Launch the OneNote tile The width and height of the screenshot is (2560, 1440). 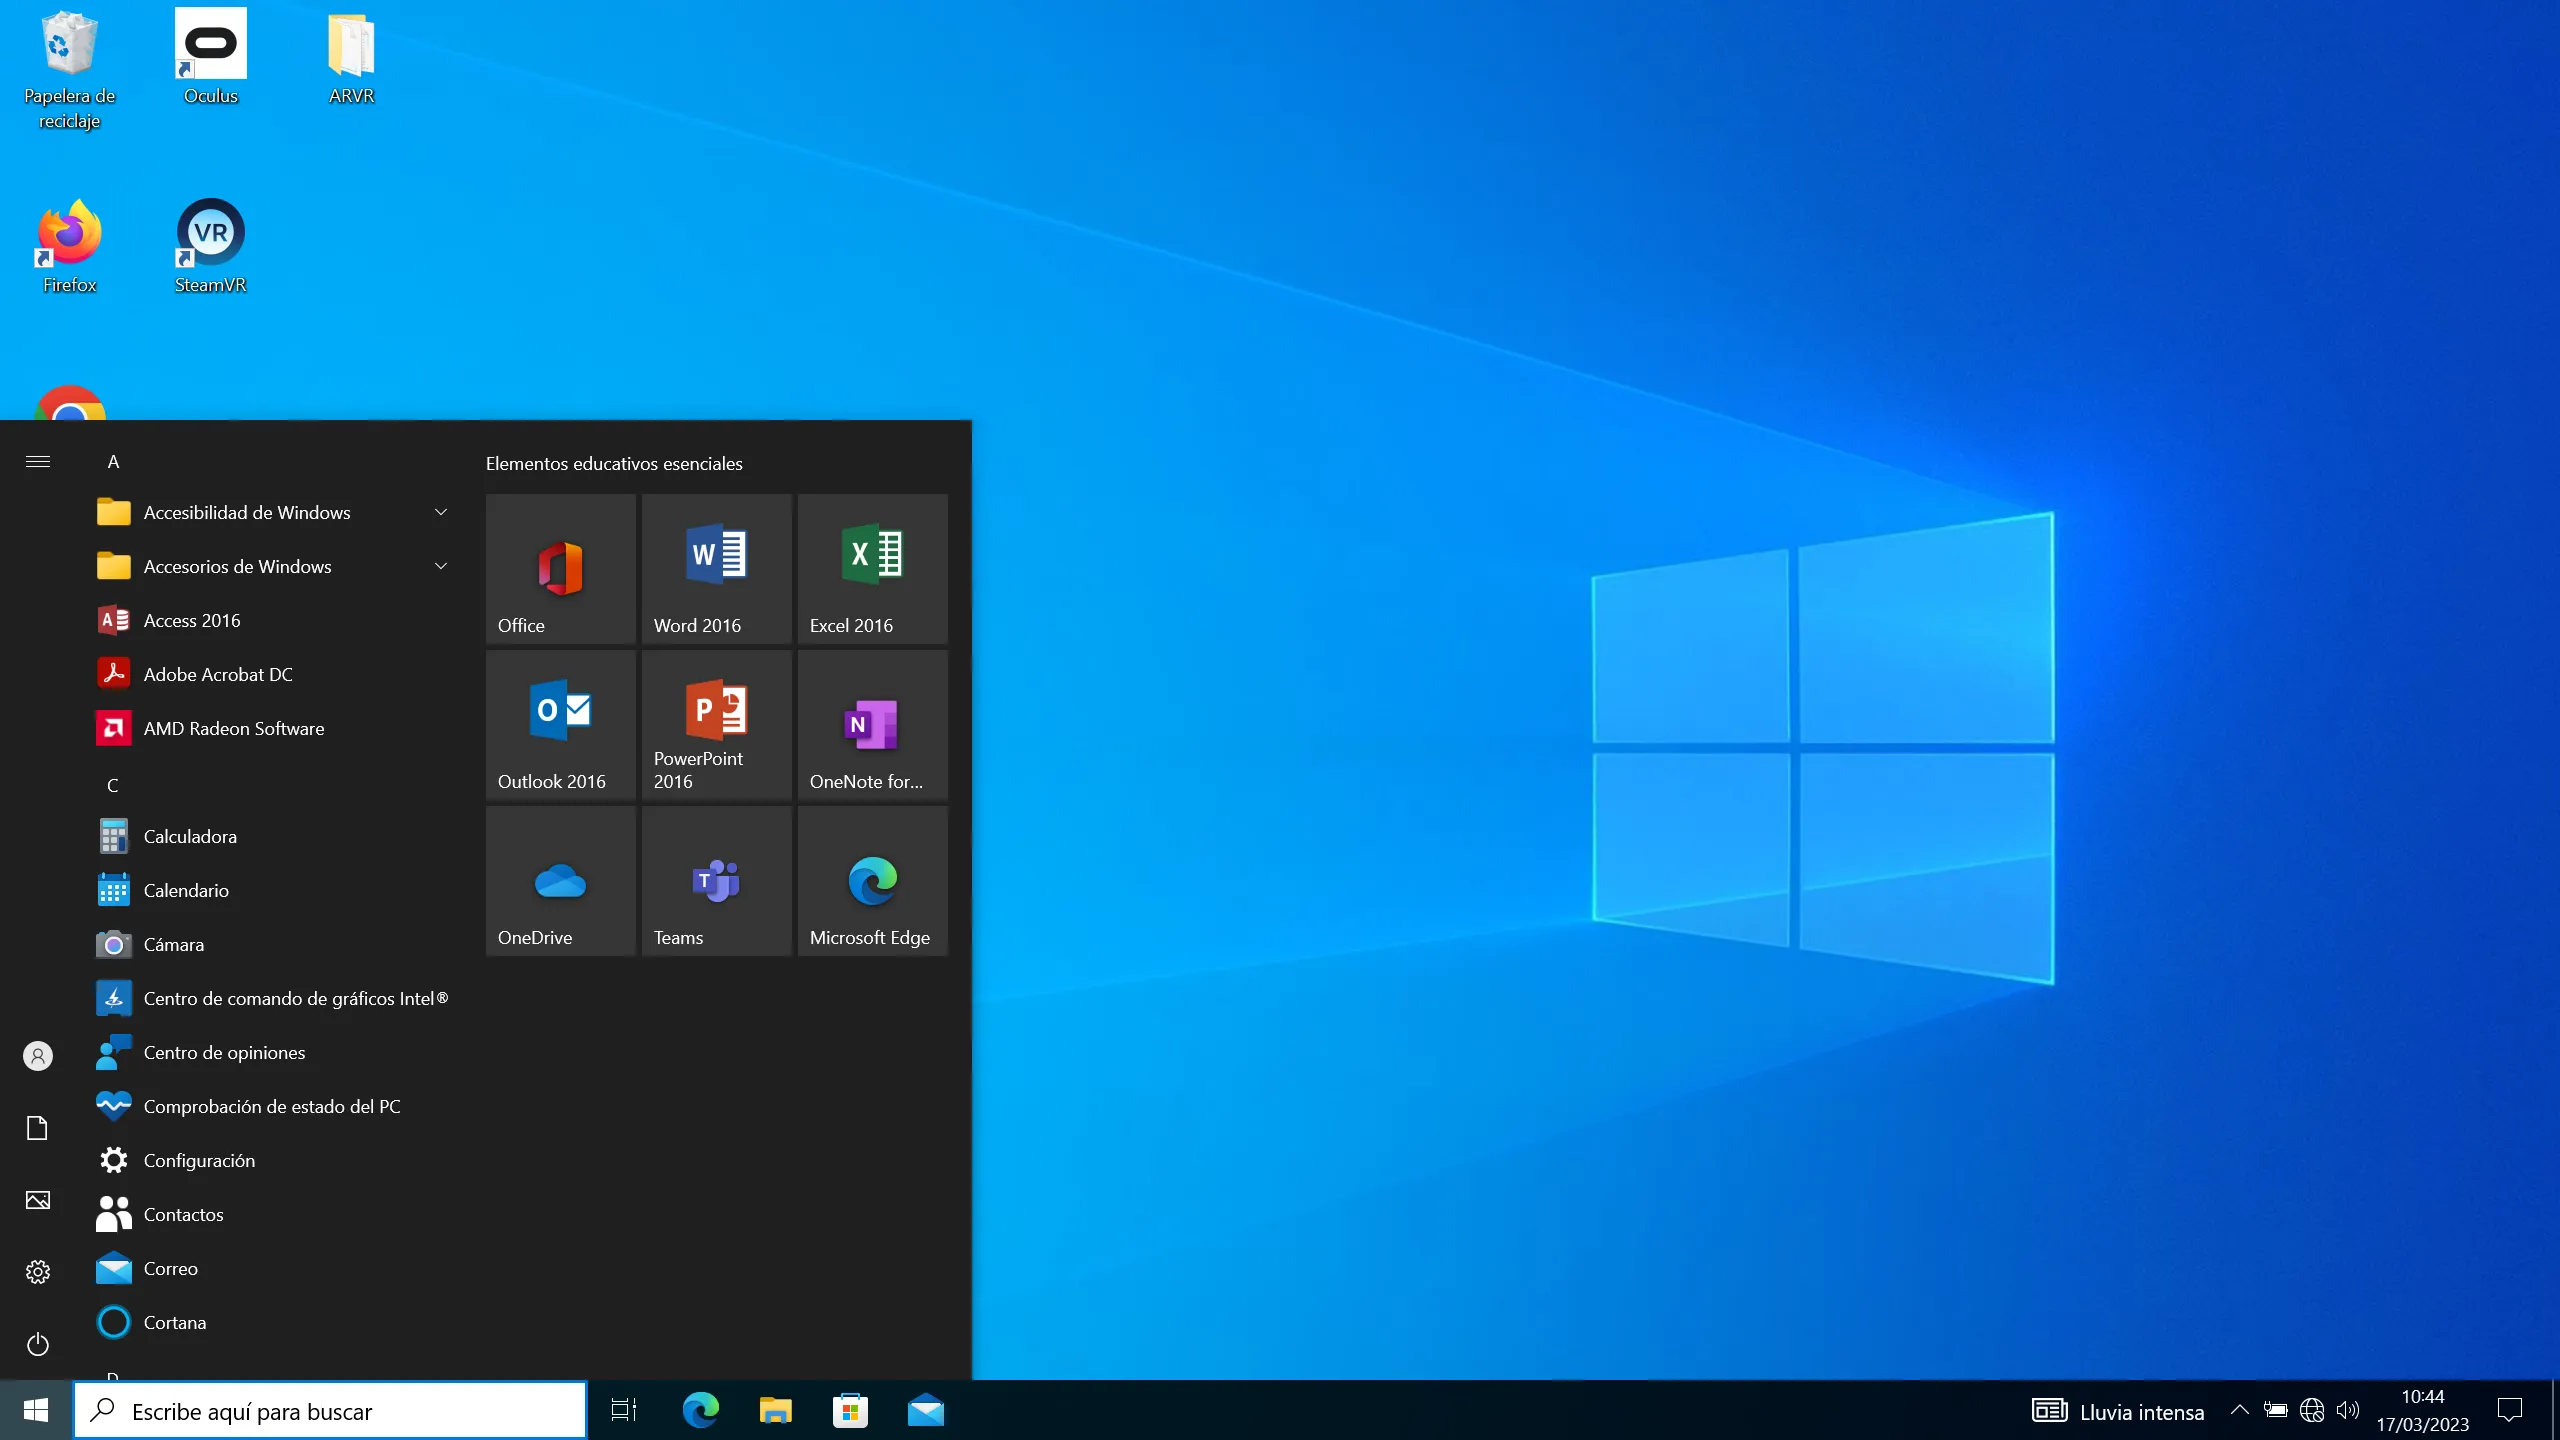click(x=873, y=724)
